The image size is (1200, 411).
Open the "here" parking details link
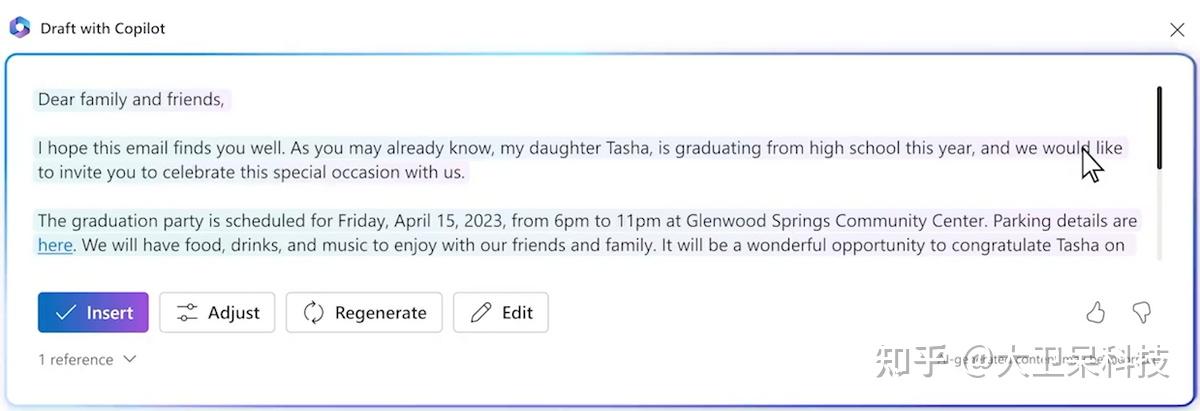click(x=55, y=245)
